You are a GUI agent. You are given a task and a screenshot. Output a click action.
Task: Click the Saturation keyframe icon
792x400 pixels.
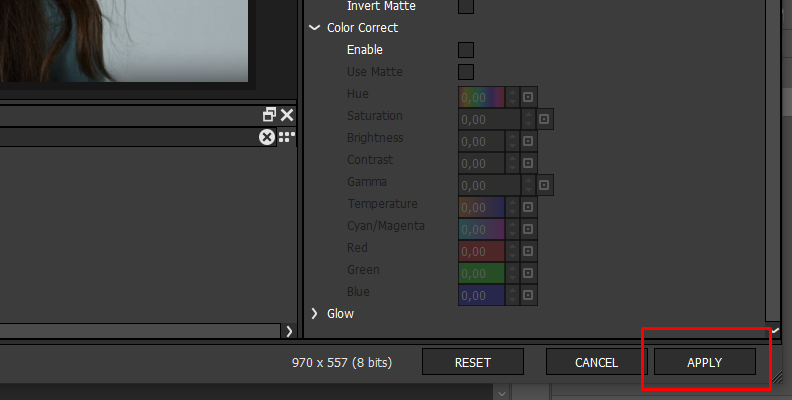tap(545, 119)
